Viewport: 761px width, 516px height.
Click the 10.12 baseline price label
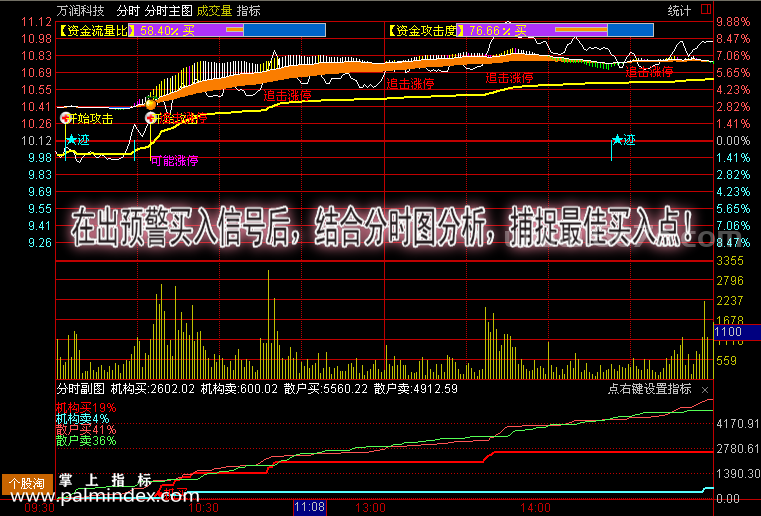pyautogui.click(x=36, y=141)
